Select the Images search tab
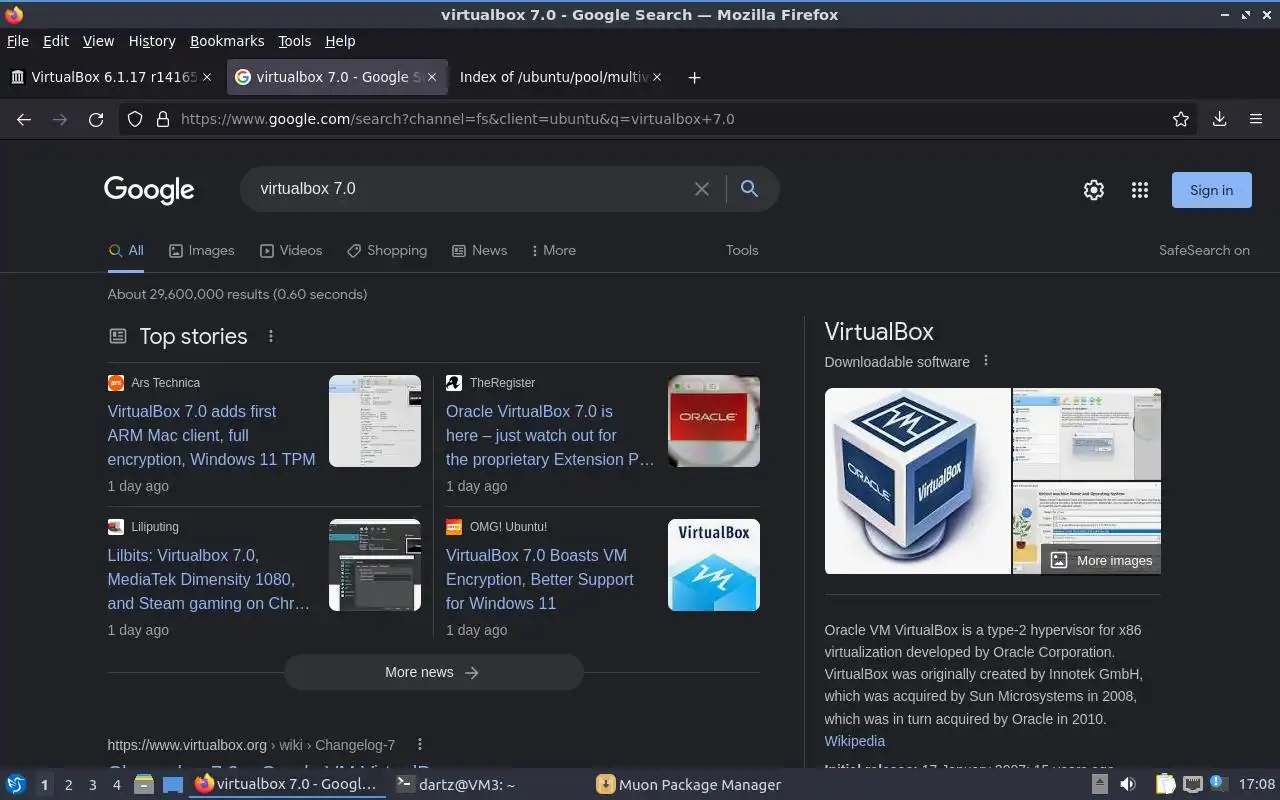Viewport: 1280px width, 800px height. 201,250
